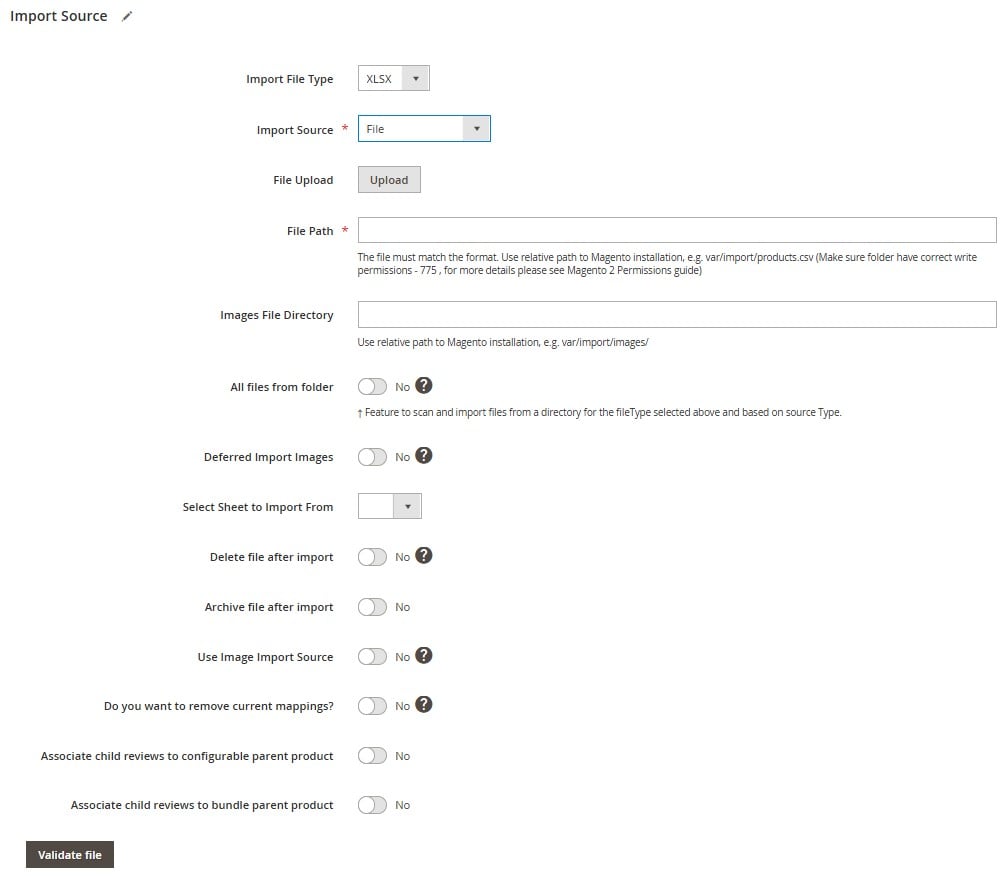This screenshot has height=876, width=1002.
Task: Toggle Use Image Import Source switch
Action: [372, 657]
